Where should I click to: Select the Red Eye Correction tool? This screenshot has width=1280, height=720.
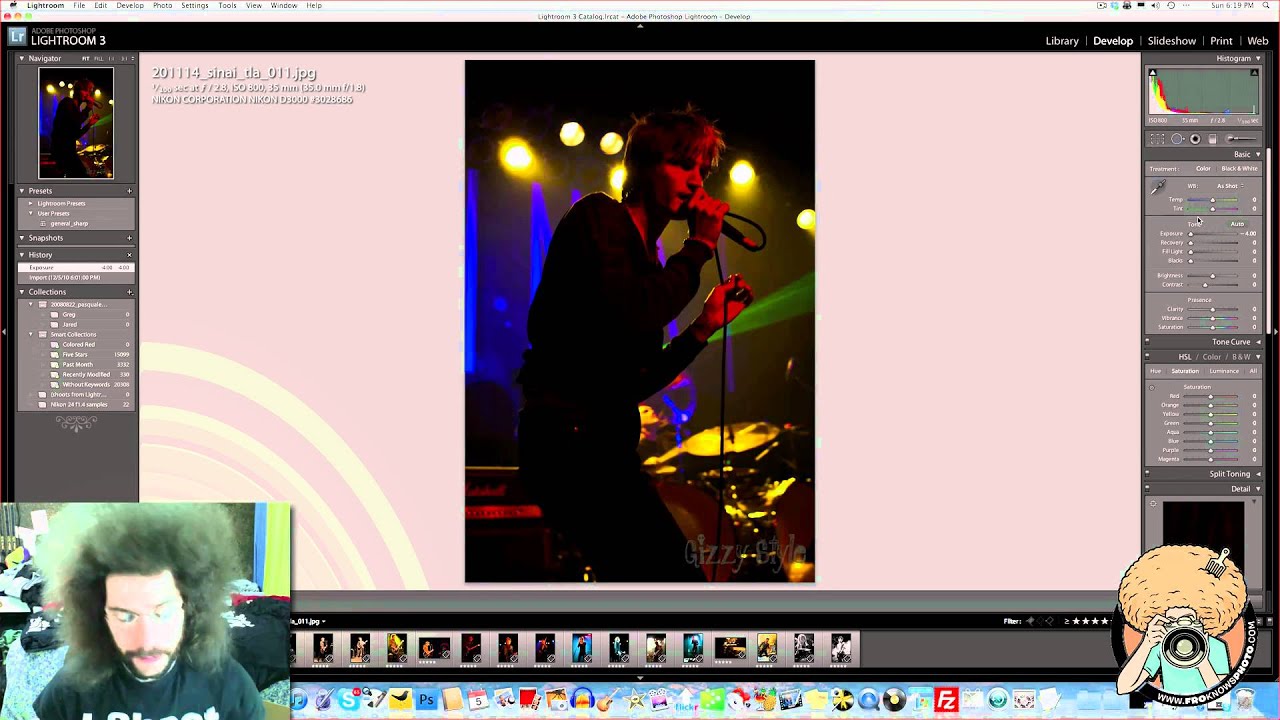(x=1195, y=139)
